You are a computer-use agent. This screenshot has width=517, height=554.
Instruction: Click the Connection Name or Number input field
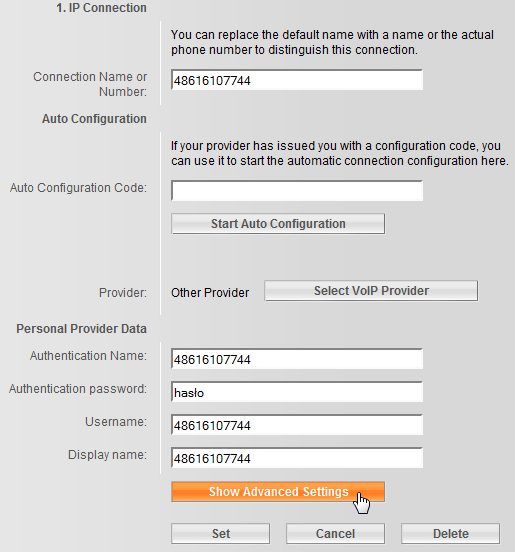pos(297,80)
